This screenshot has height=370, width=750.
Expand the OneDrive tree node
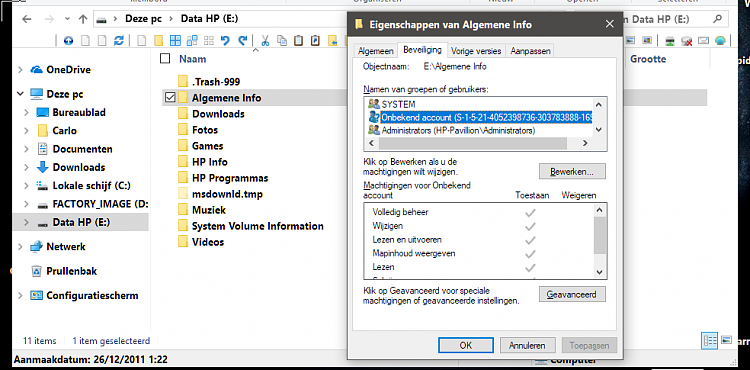[x=20, y=70]
